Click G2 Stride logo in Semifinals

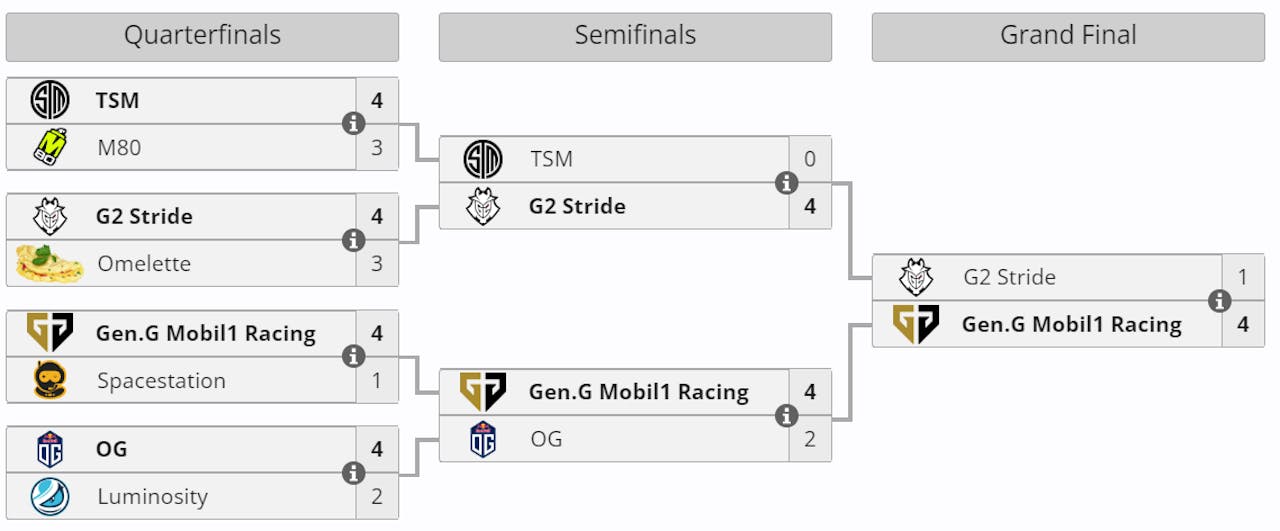point(482,207)
